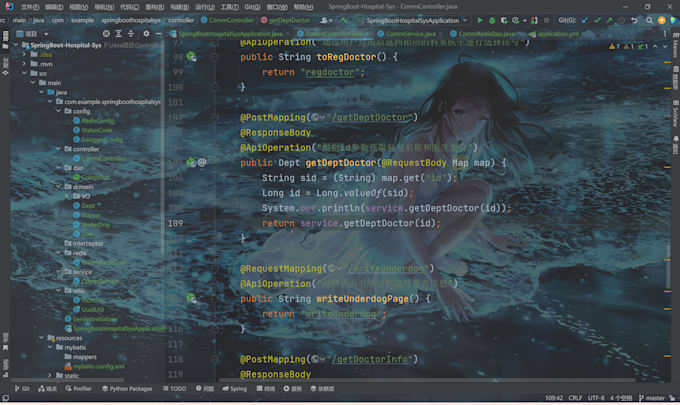Collapse all in project panel
Image resolution: width=680 pixels, height=405 pixels.
pos(131,33)
